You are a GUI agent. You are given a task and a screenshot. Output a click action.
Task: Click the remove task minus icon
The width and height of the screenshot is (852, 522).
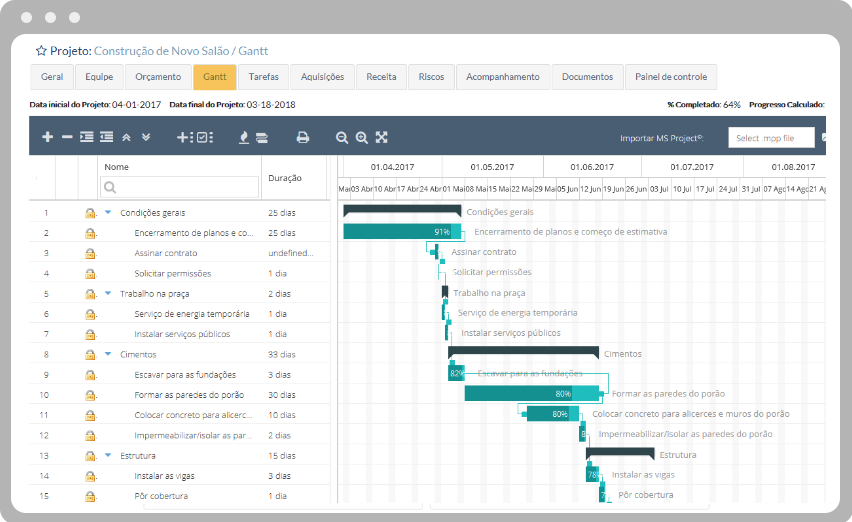(67, 137)
